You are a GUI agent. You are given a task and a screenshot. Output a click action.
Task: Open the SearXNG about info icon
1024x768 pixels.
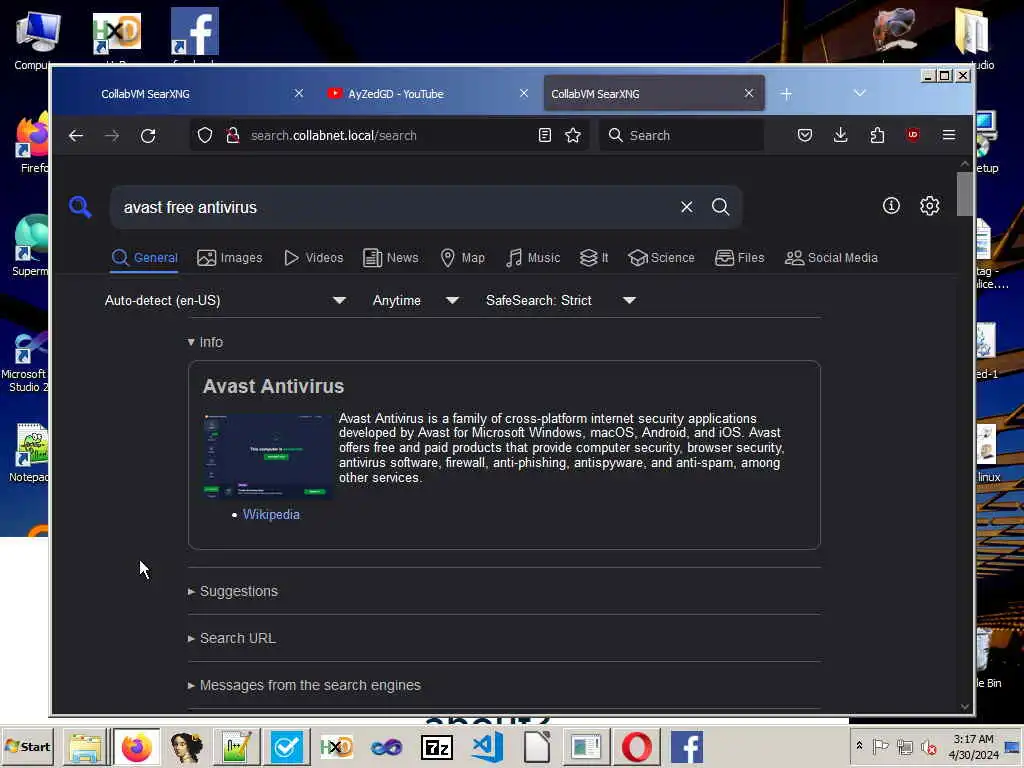tap(891, 206)
